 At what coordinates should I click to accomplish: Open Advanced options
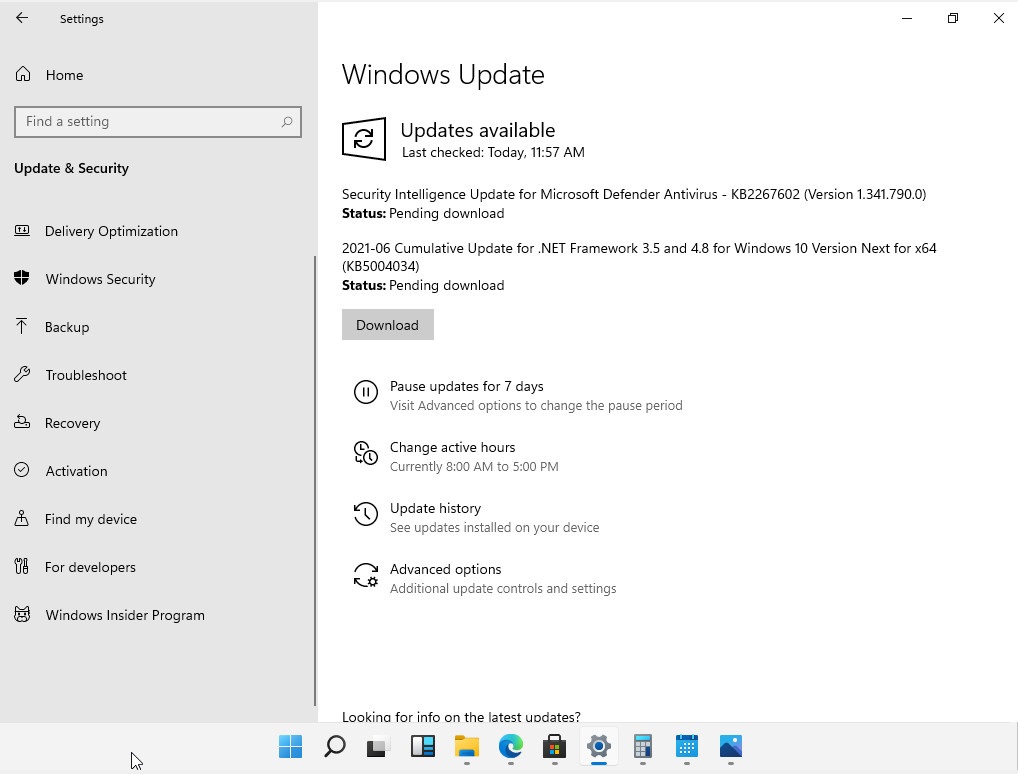445,569
